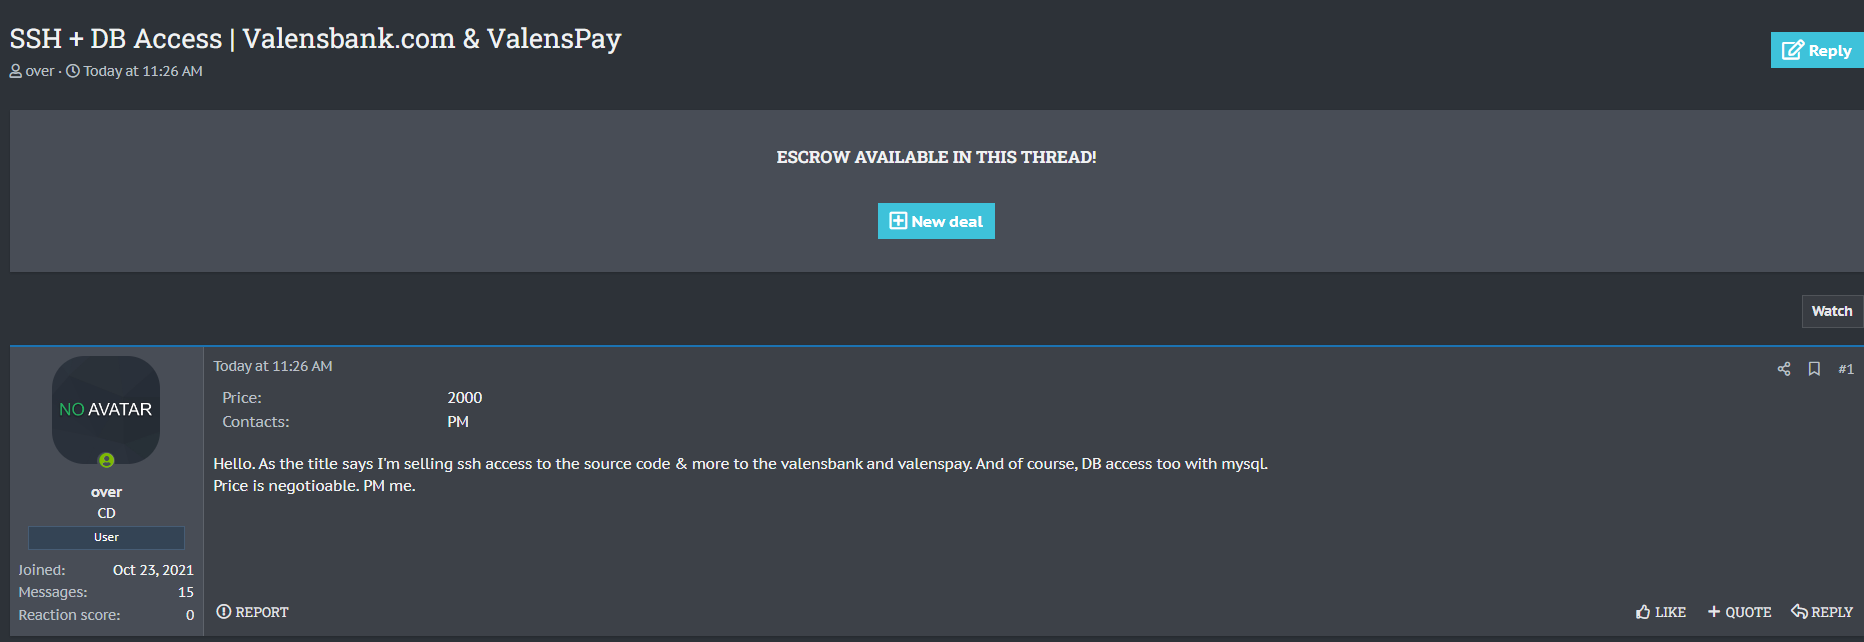Report the post by 'over'

252,612
